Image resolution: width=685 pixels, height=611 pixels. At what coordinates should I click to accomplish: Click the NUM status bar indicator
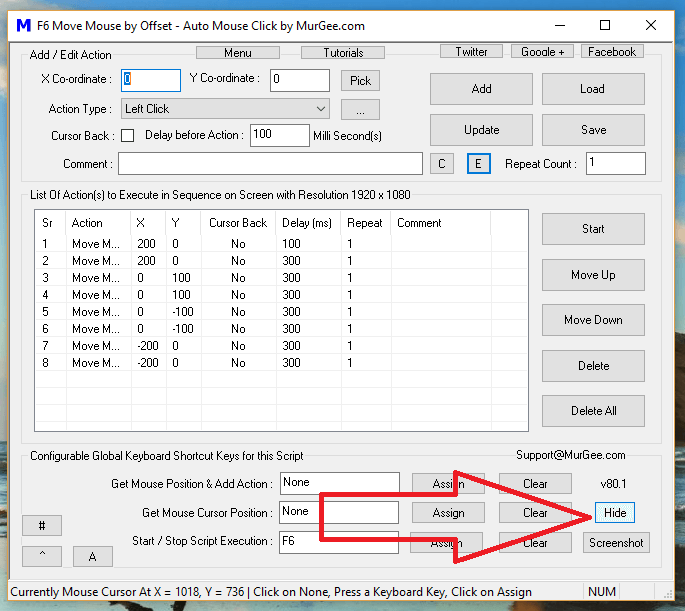click(602, 592)
